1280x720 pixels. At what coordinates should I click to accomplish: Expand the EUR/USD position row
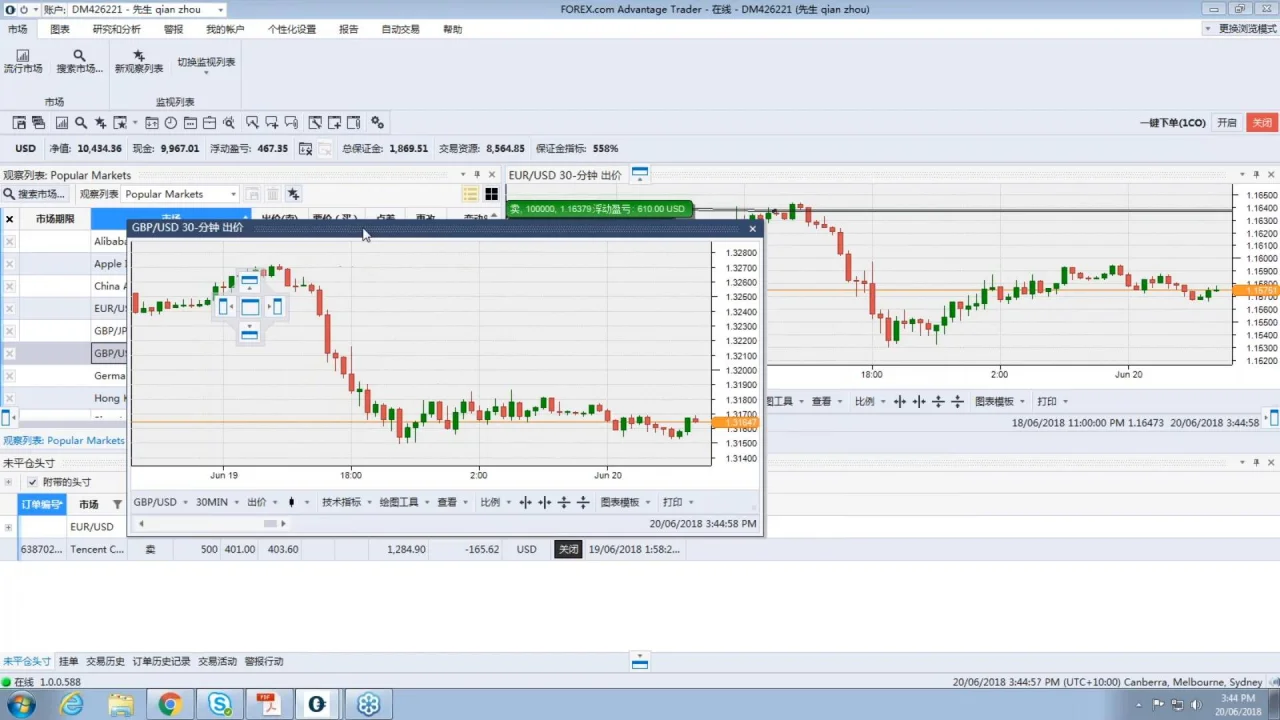click(x=8, y=527)
